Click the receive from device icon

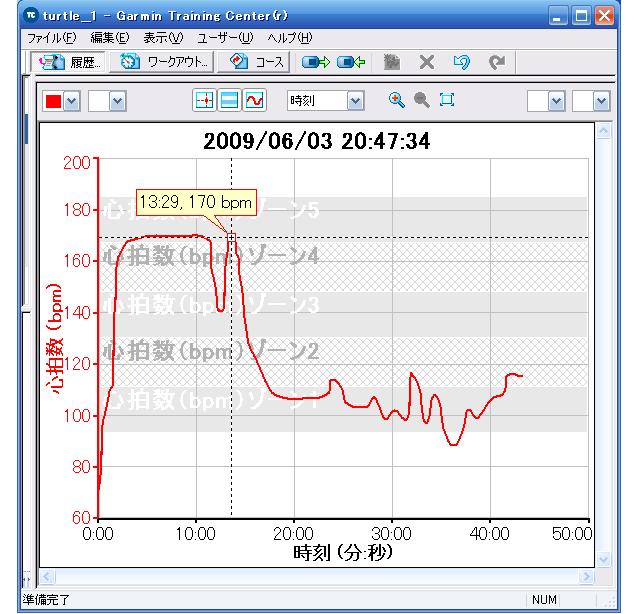350,62
